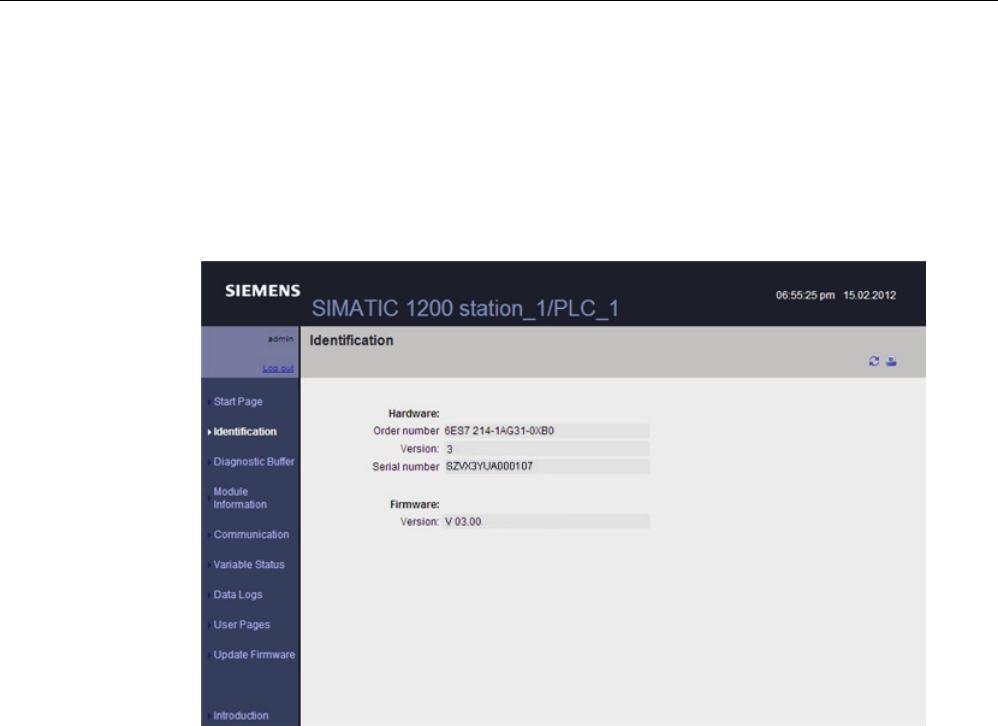Click hardware version field showing 3
The width and height of the screenshot is (998, 726).
(x=546, y=449)
